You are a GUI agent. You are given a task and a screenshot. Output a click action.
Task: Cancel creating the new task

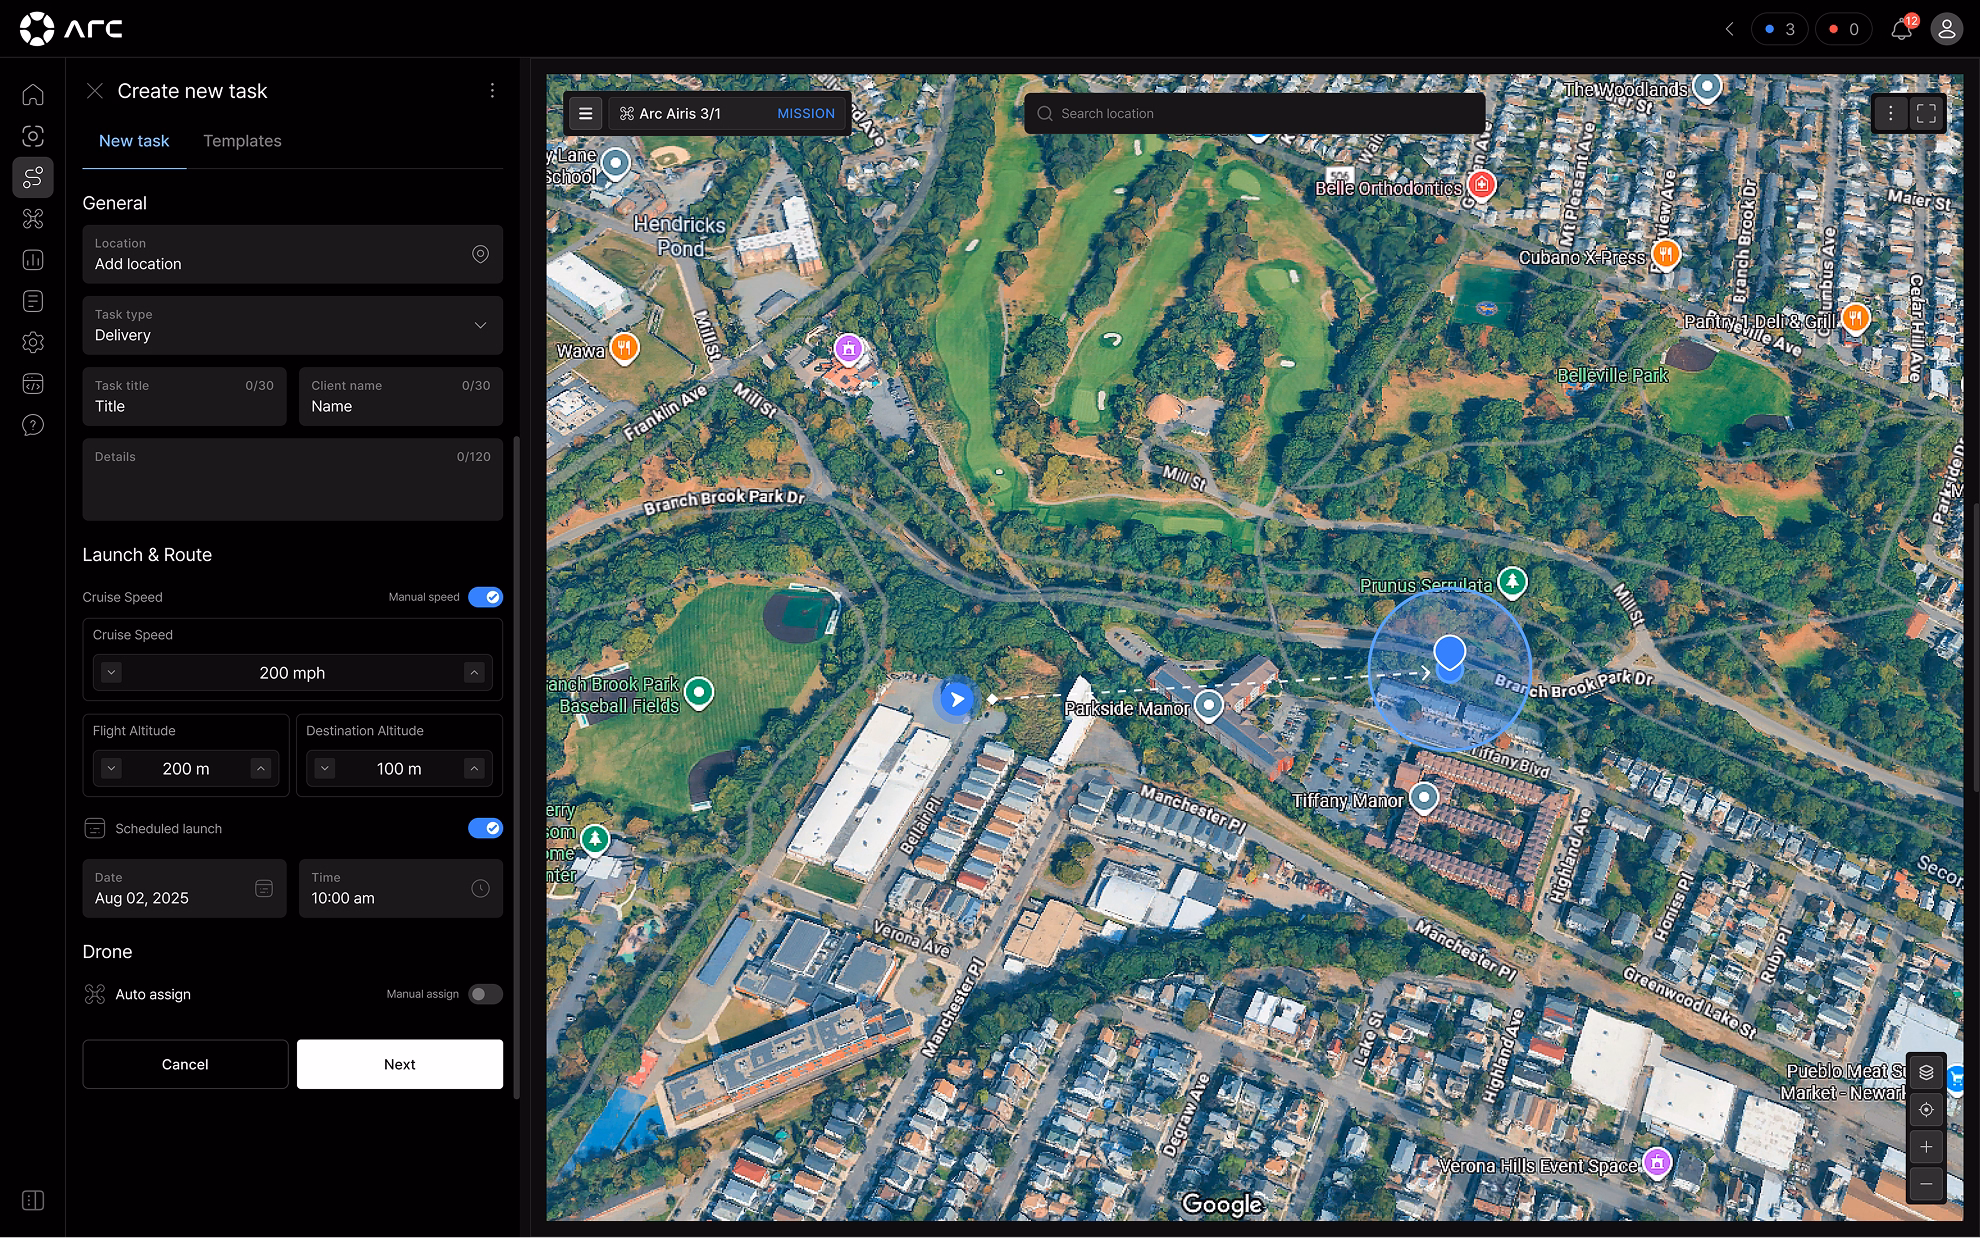(185, 1064)
